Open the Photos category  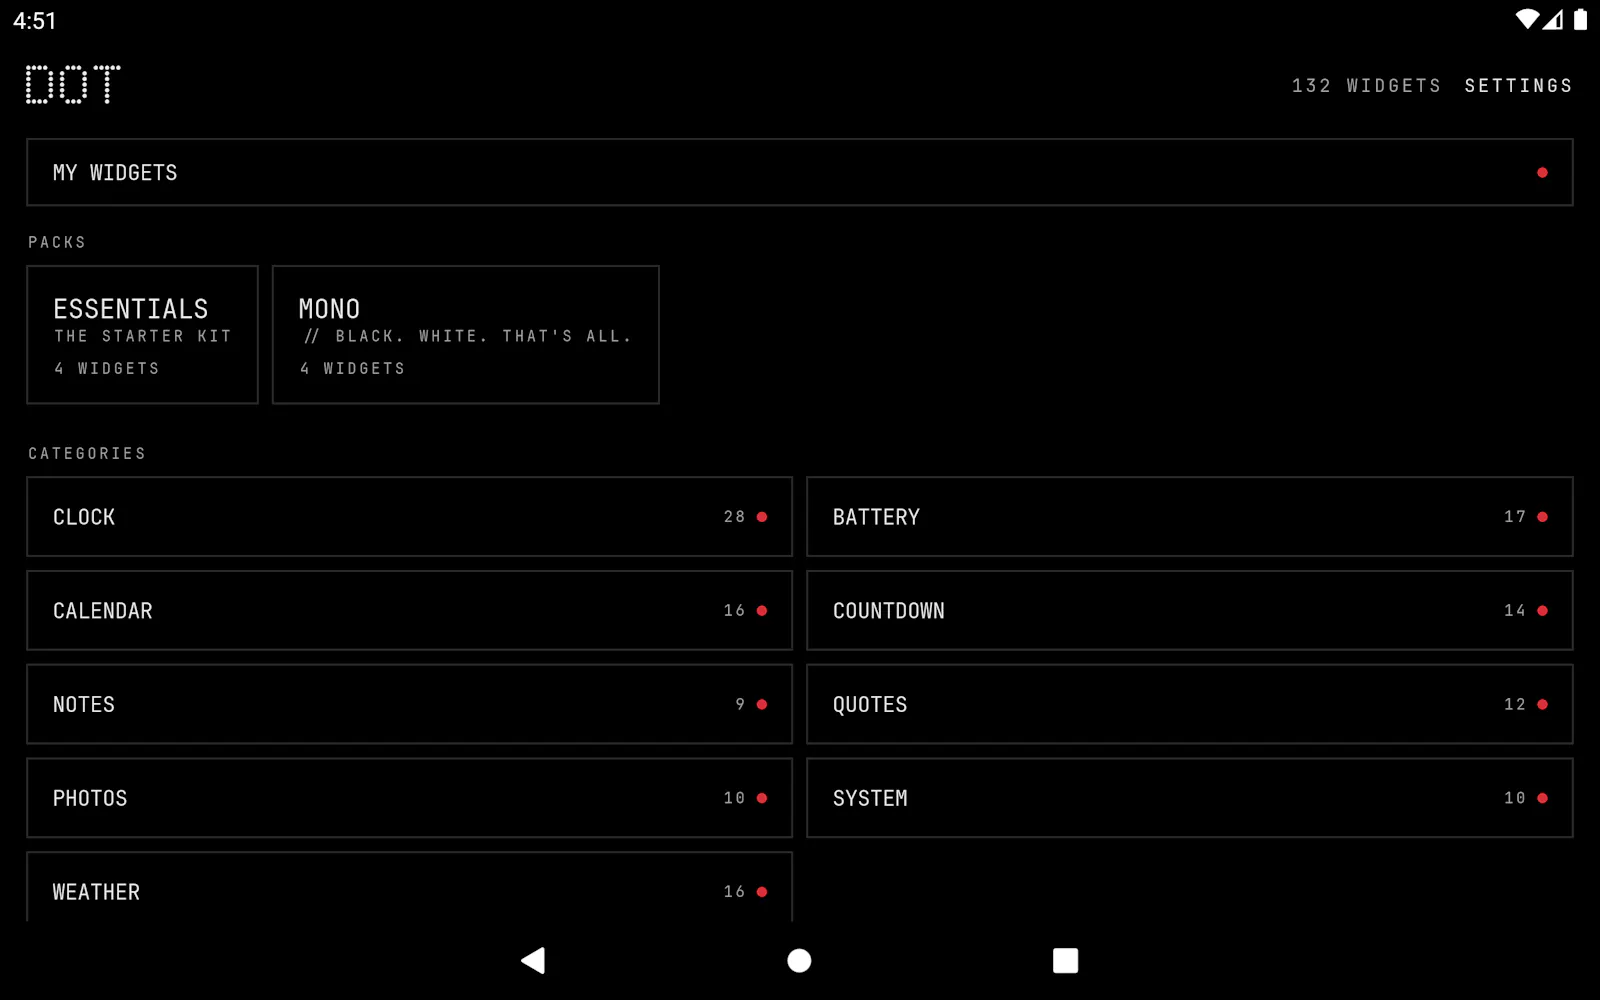pyautogui.click(x=409, y=798)
